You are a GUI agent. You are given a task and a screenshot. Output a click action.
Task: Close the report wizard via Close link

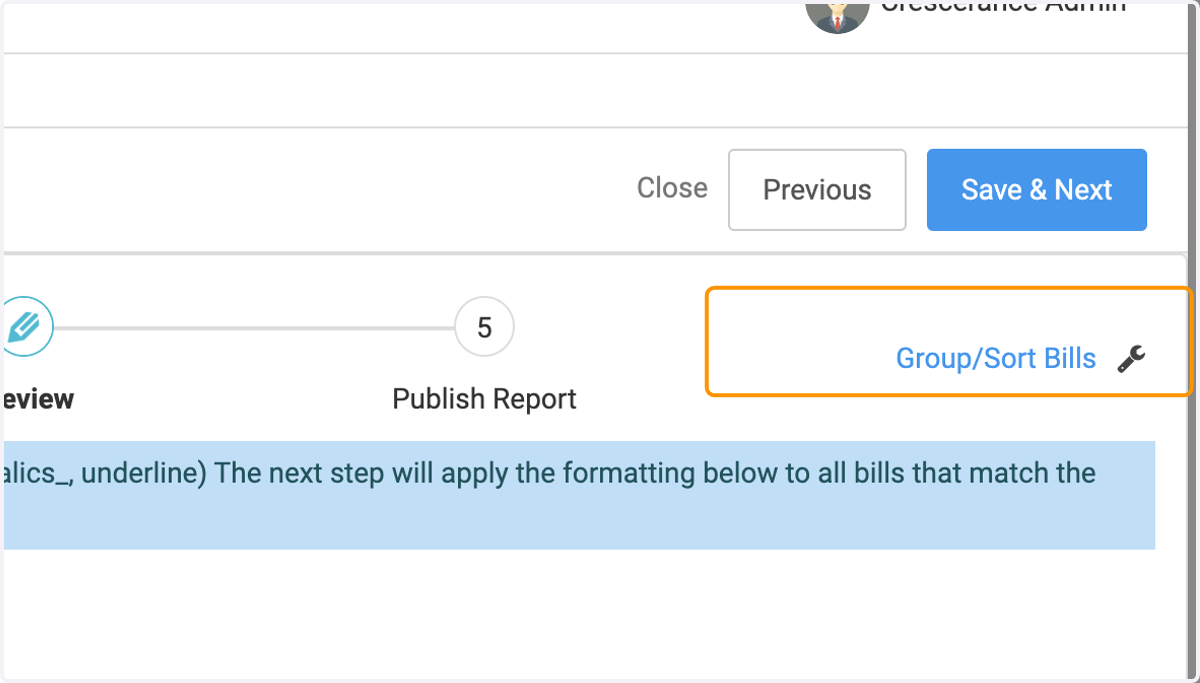tap(672, 188)
